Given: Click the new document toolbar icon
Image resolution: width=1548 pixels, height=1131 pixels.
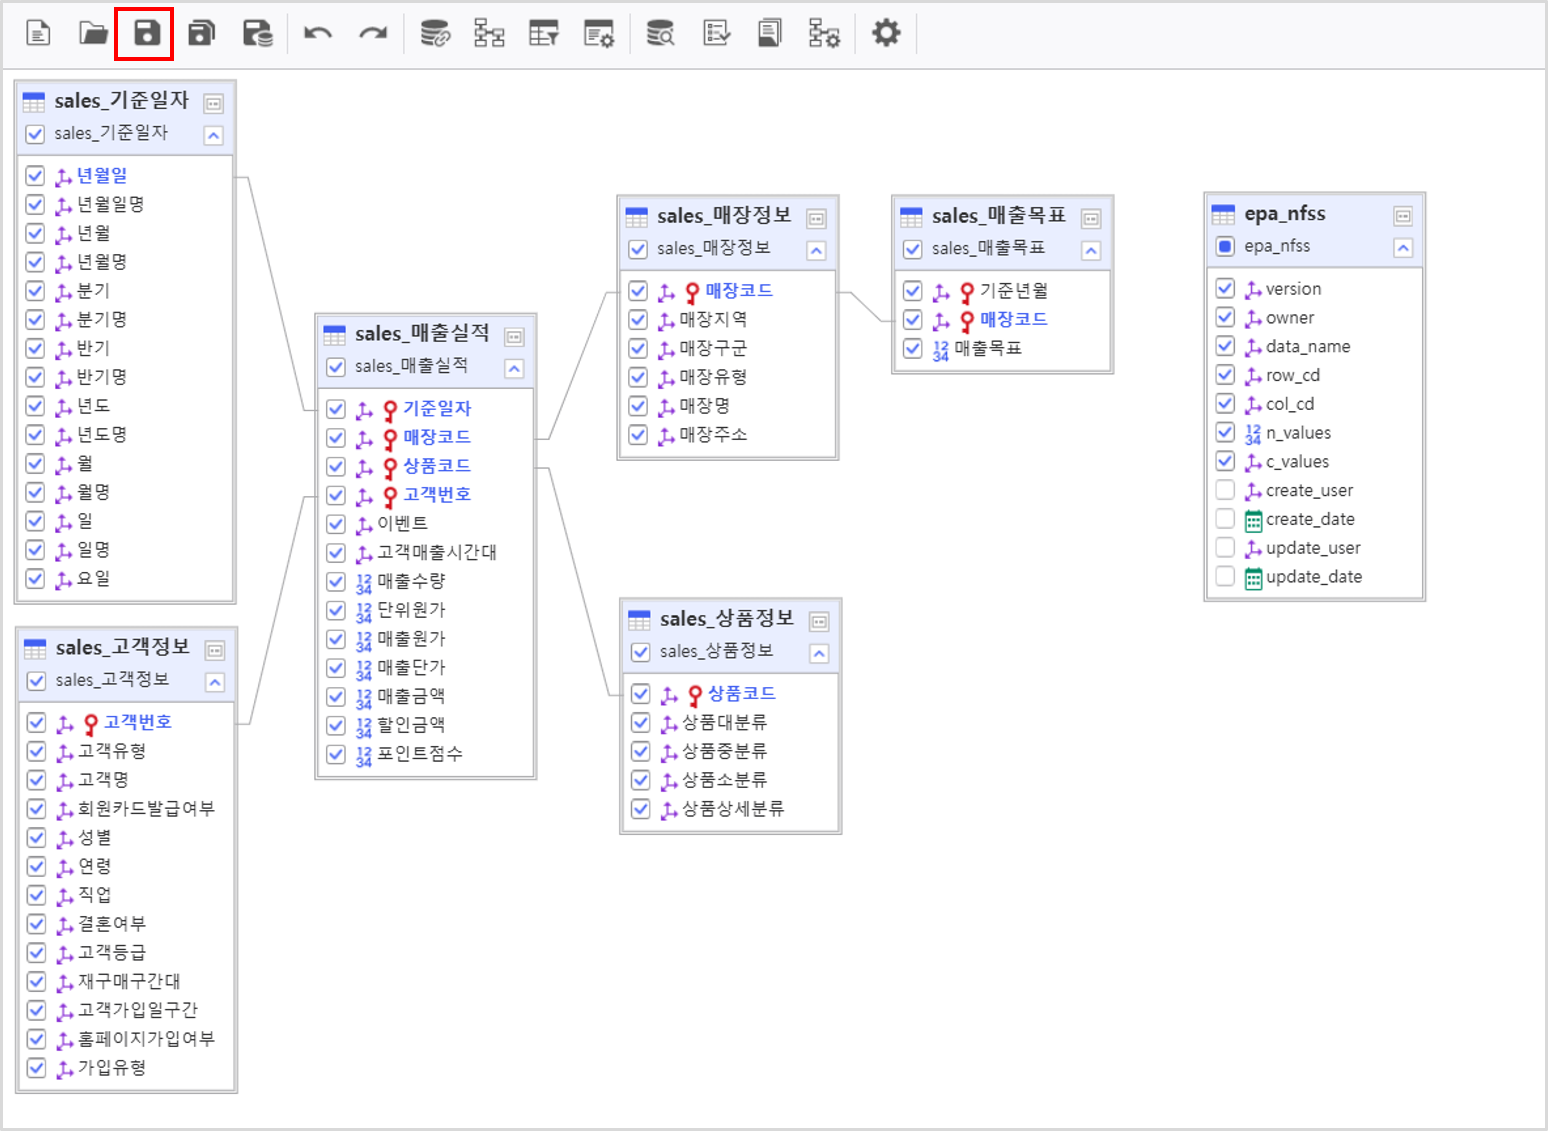Looking at the screenshot, I should click(38, 33).
